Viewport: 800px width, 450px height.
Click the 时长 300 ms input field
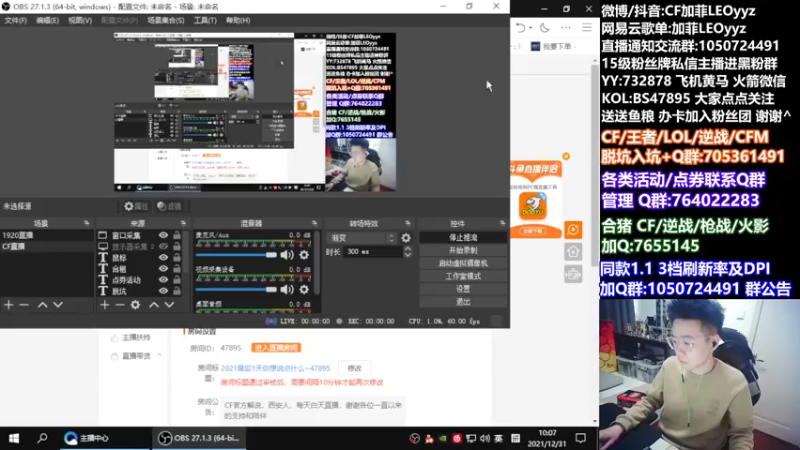tap(373, 252)
